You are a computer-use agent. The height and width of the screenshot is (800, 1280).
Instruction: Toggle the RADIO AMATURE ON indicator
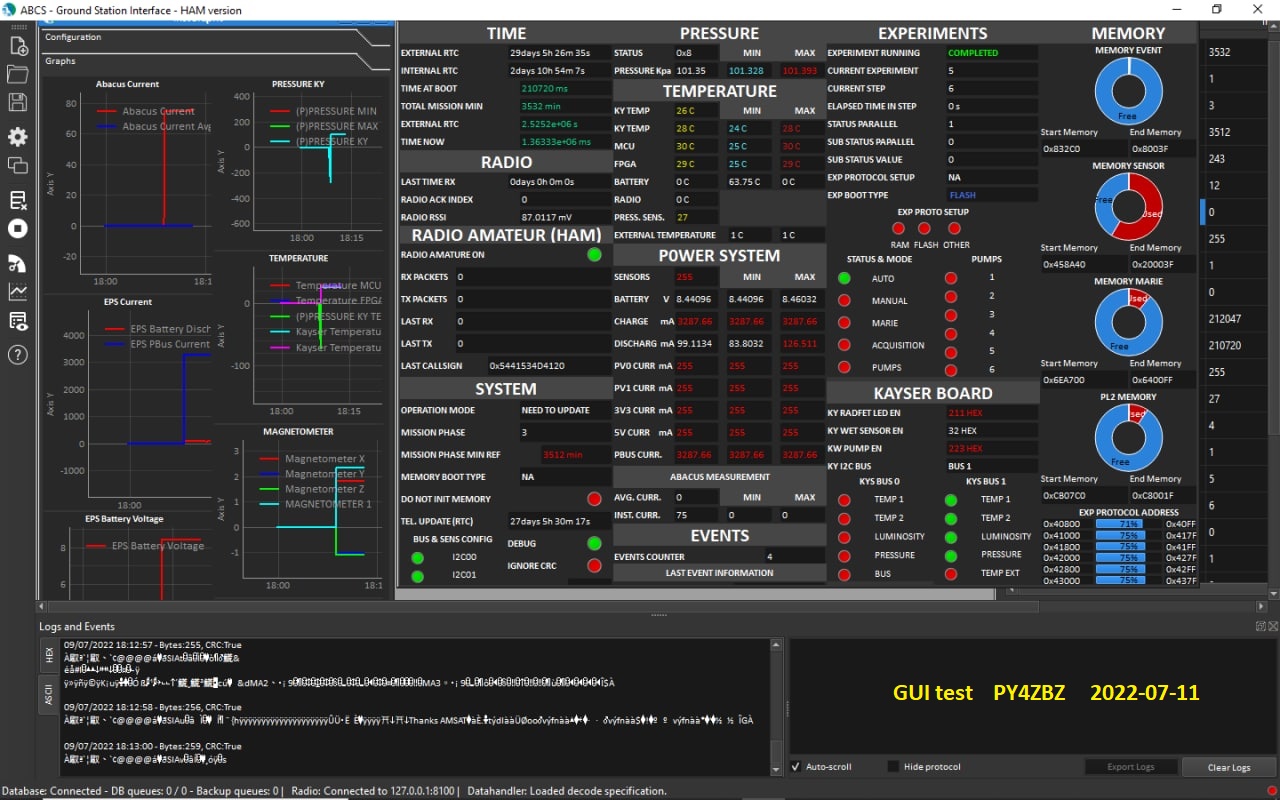(594, 255)
